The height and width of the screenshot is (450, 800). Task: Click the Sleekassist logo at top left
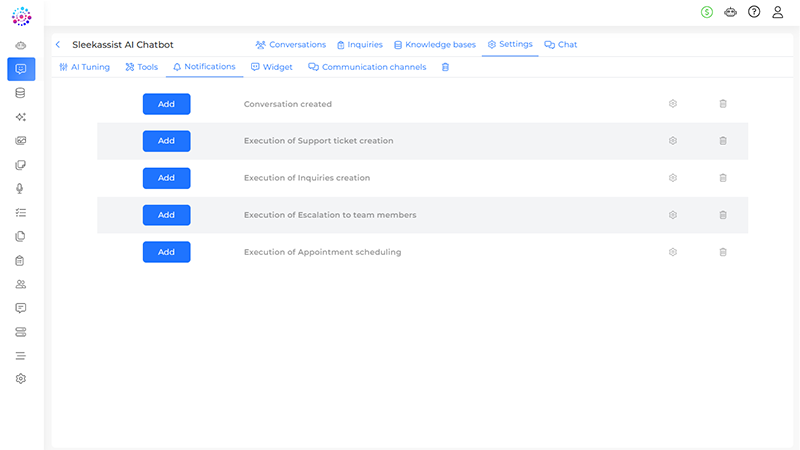(21, 16)
